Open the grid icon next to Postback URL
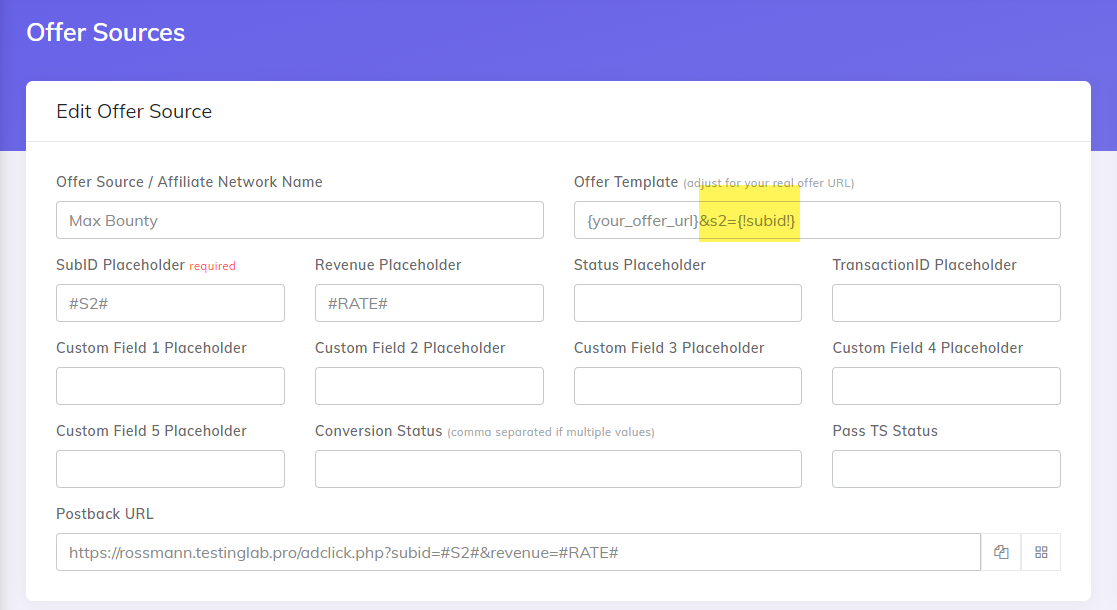The height and width of the screenshot is (610, 1117). coord(1040,551)
